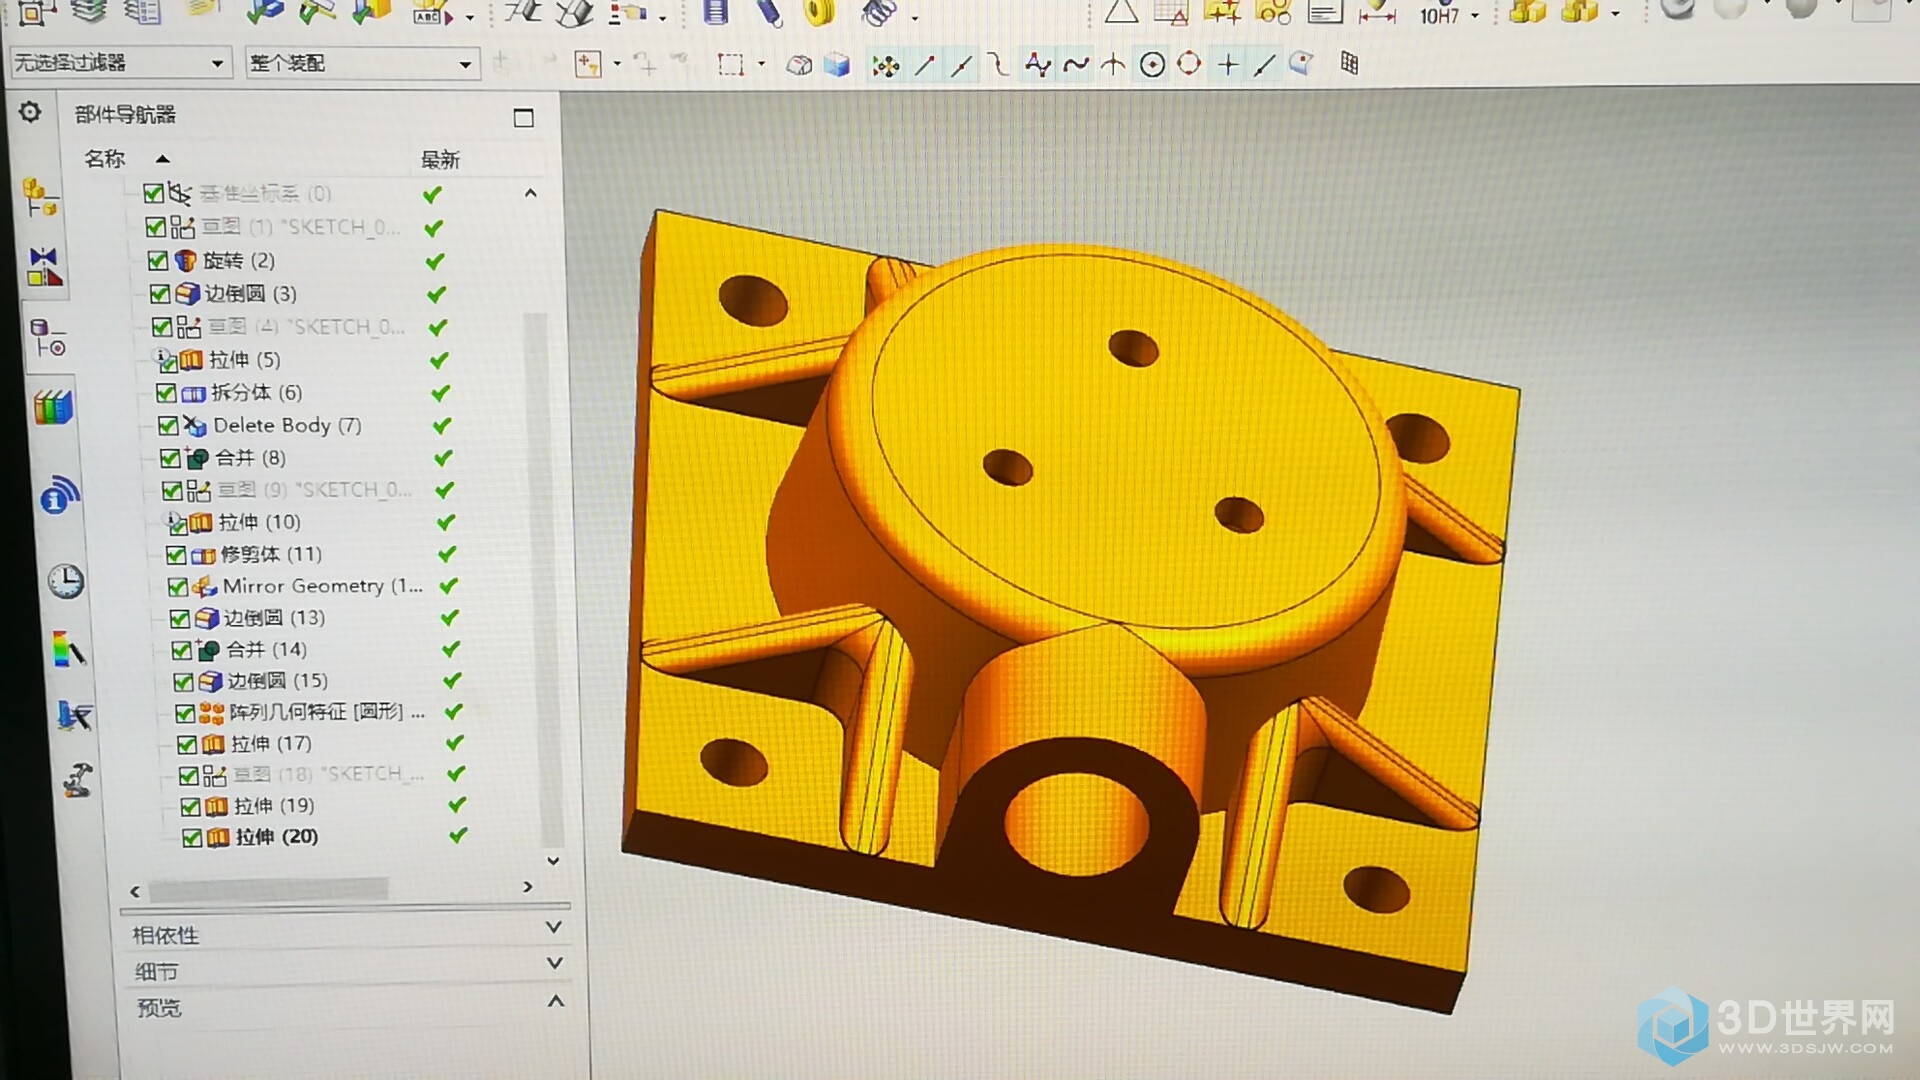Toggle Point on Face snap icon
1920x1080 pixels.
[x=1301, y=65]
